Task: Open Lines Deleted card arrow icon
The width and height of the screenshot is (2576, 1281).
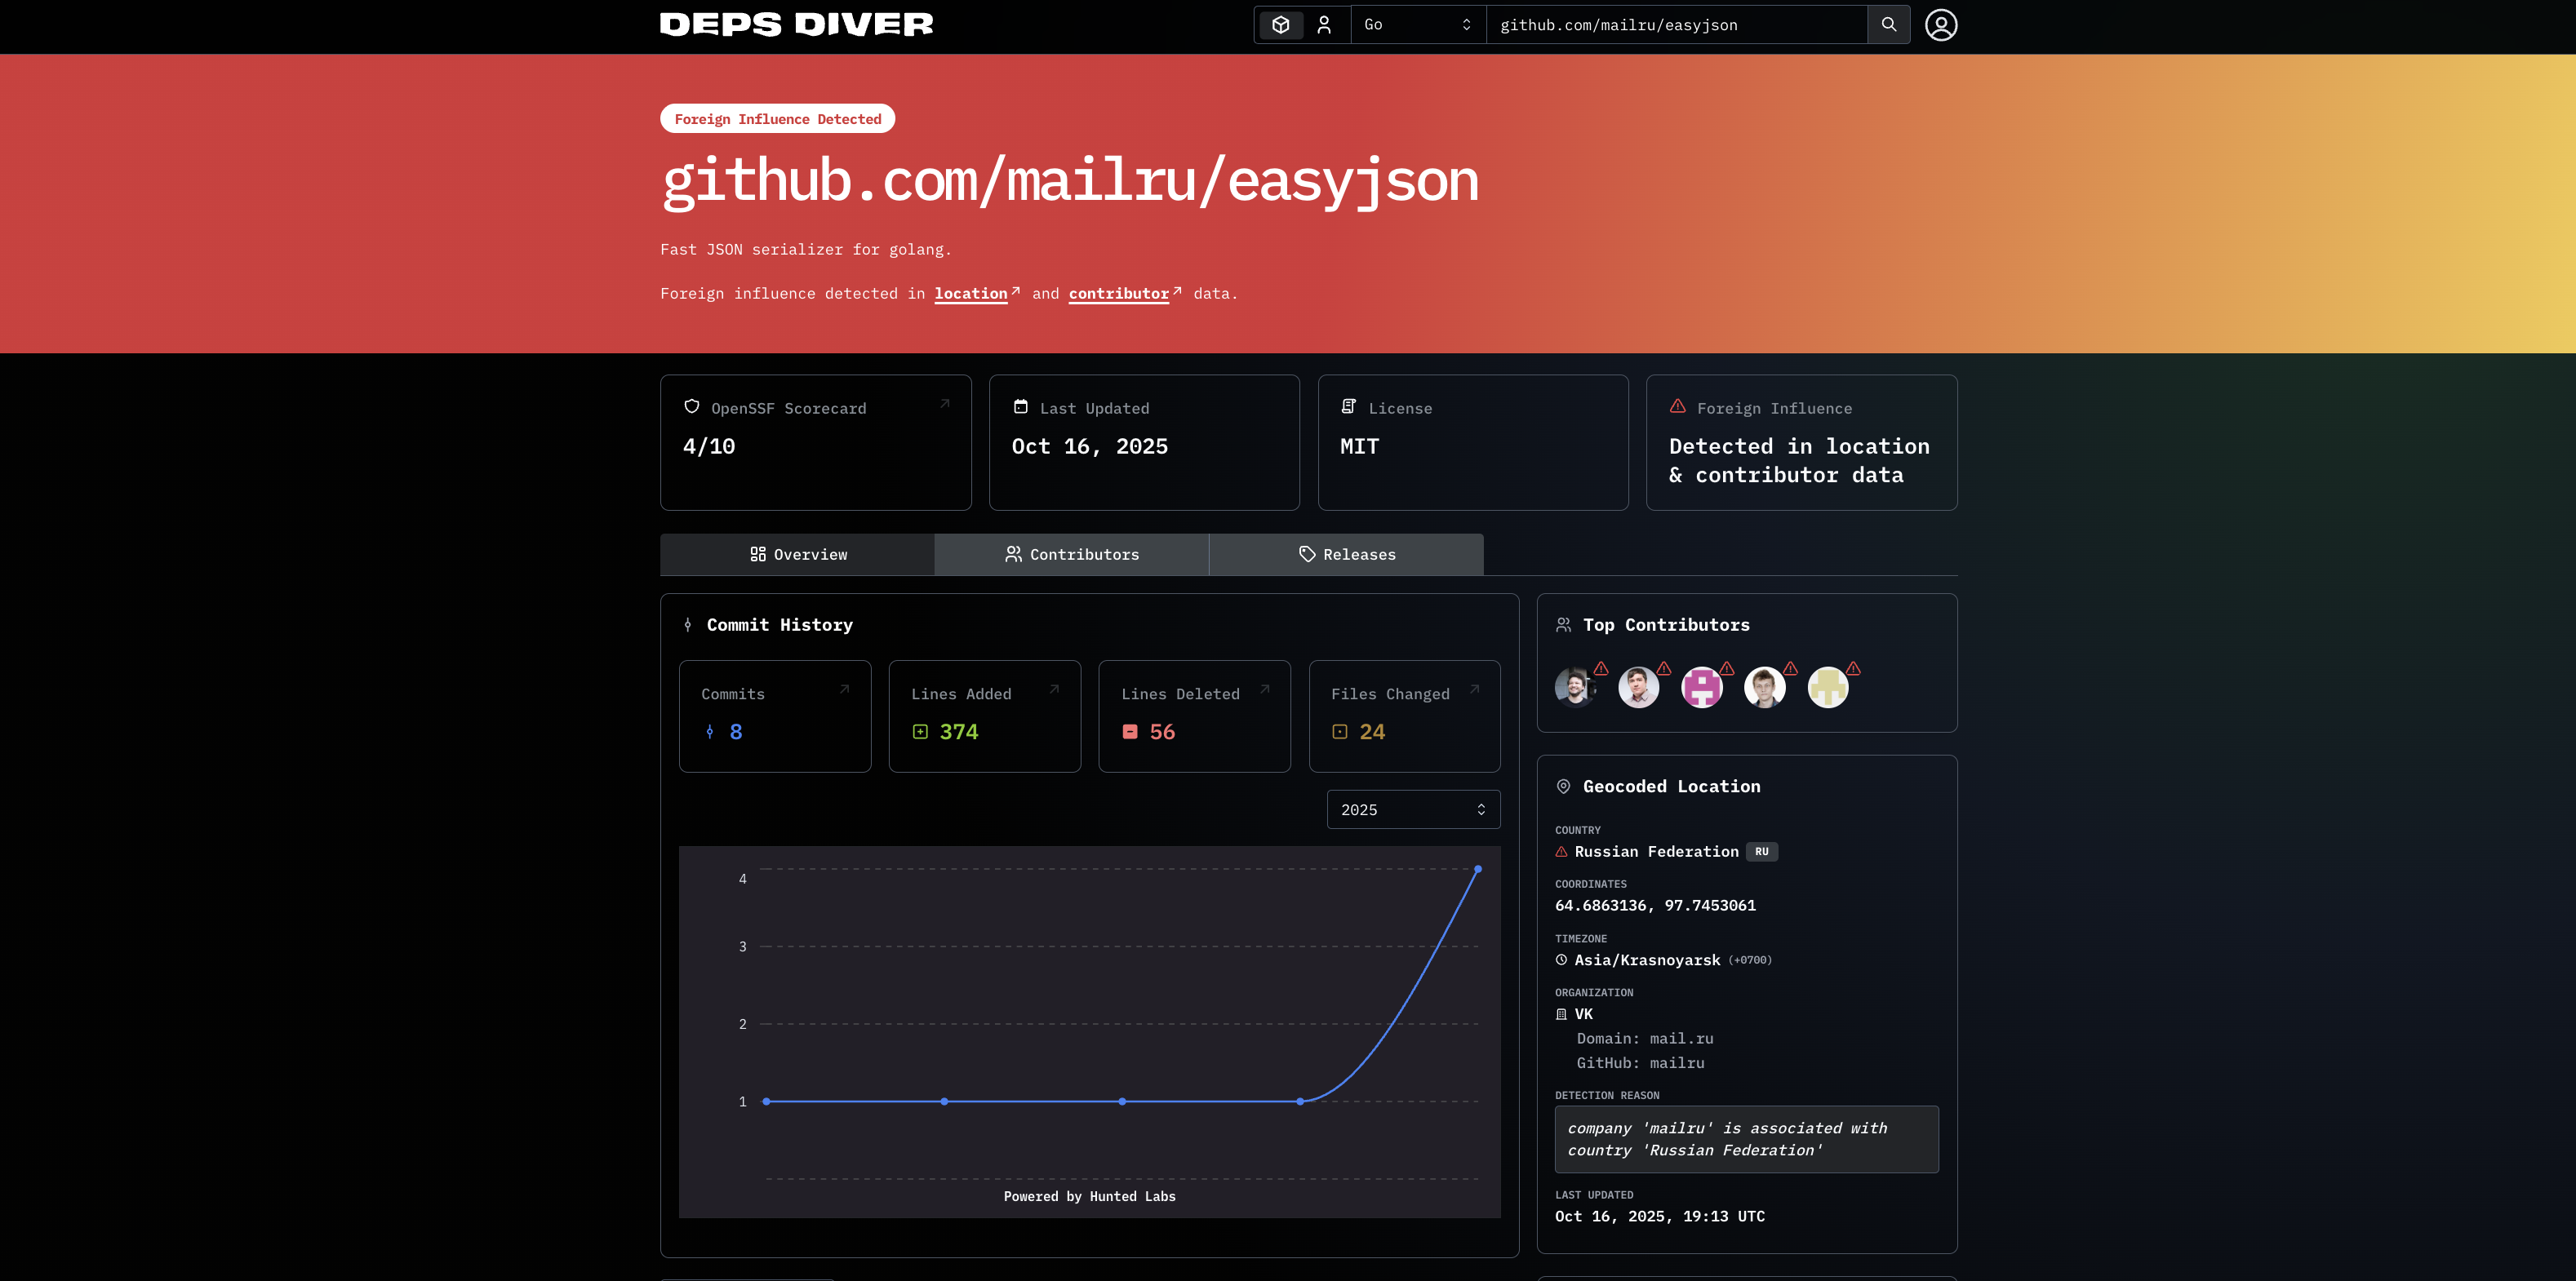Action: (x=1264, y=689)
